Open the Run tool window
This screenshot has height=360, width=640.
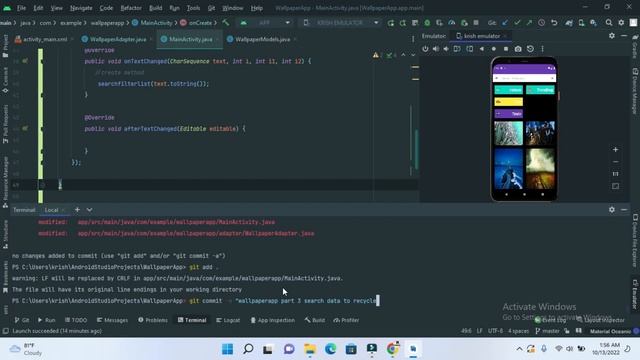[47, 320]
